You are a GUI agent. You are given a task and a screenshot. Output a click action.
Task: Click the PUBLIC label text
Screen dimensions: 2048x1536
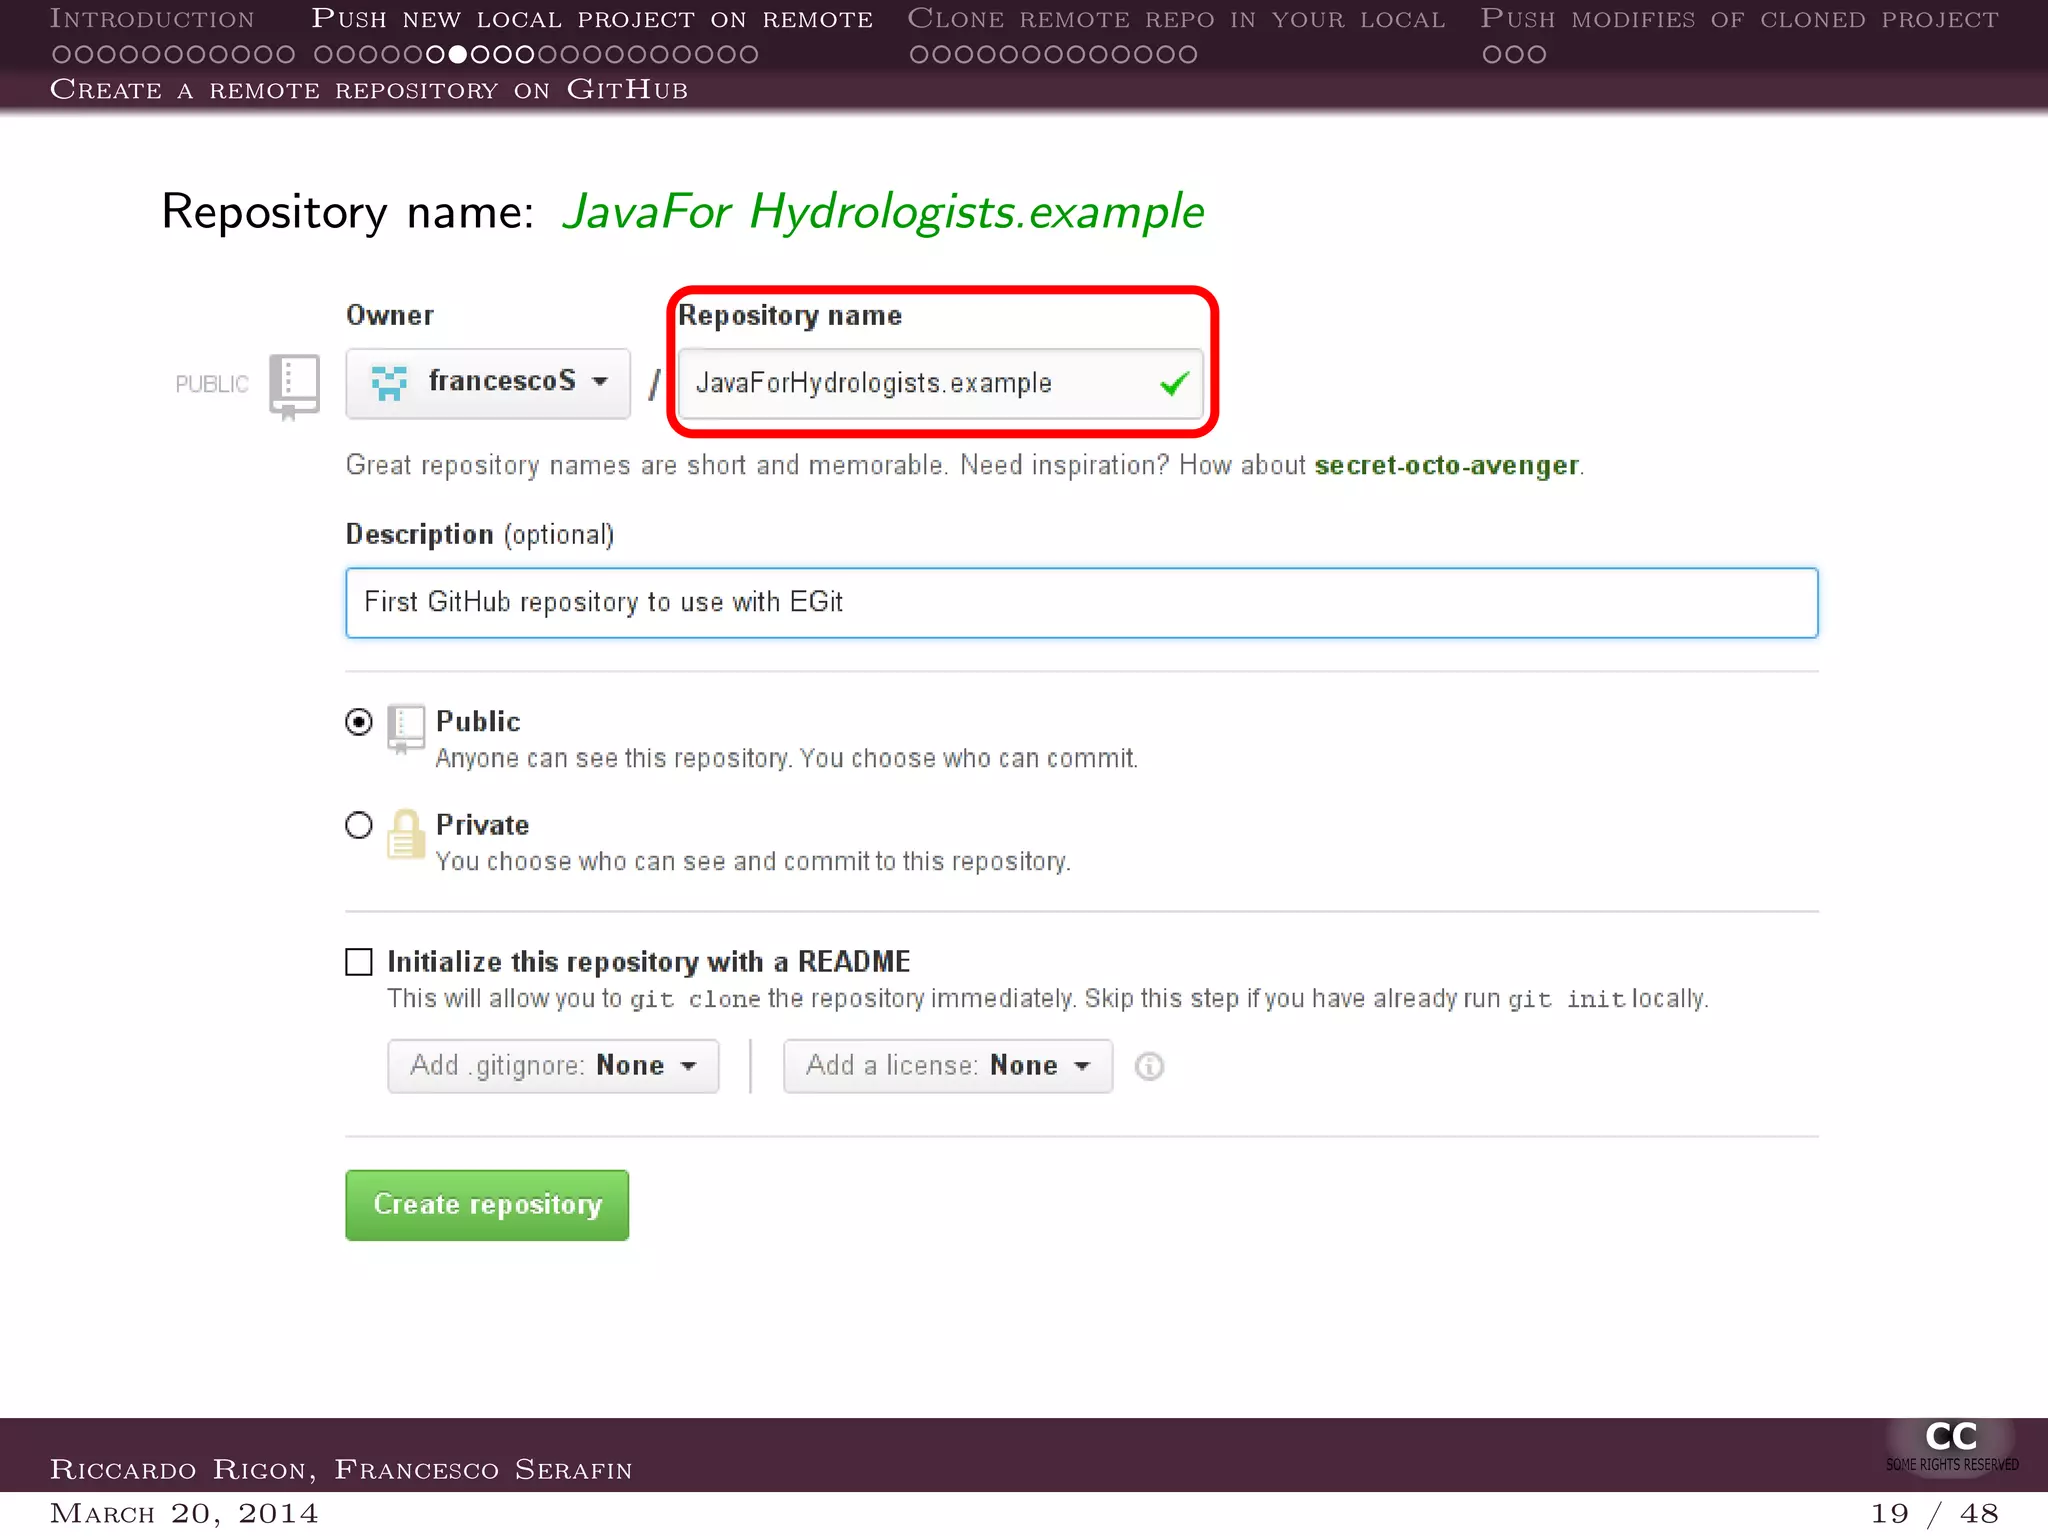(211, 385)
